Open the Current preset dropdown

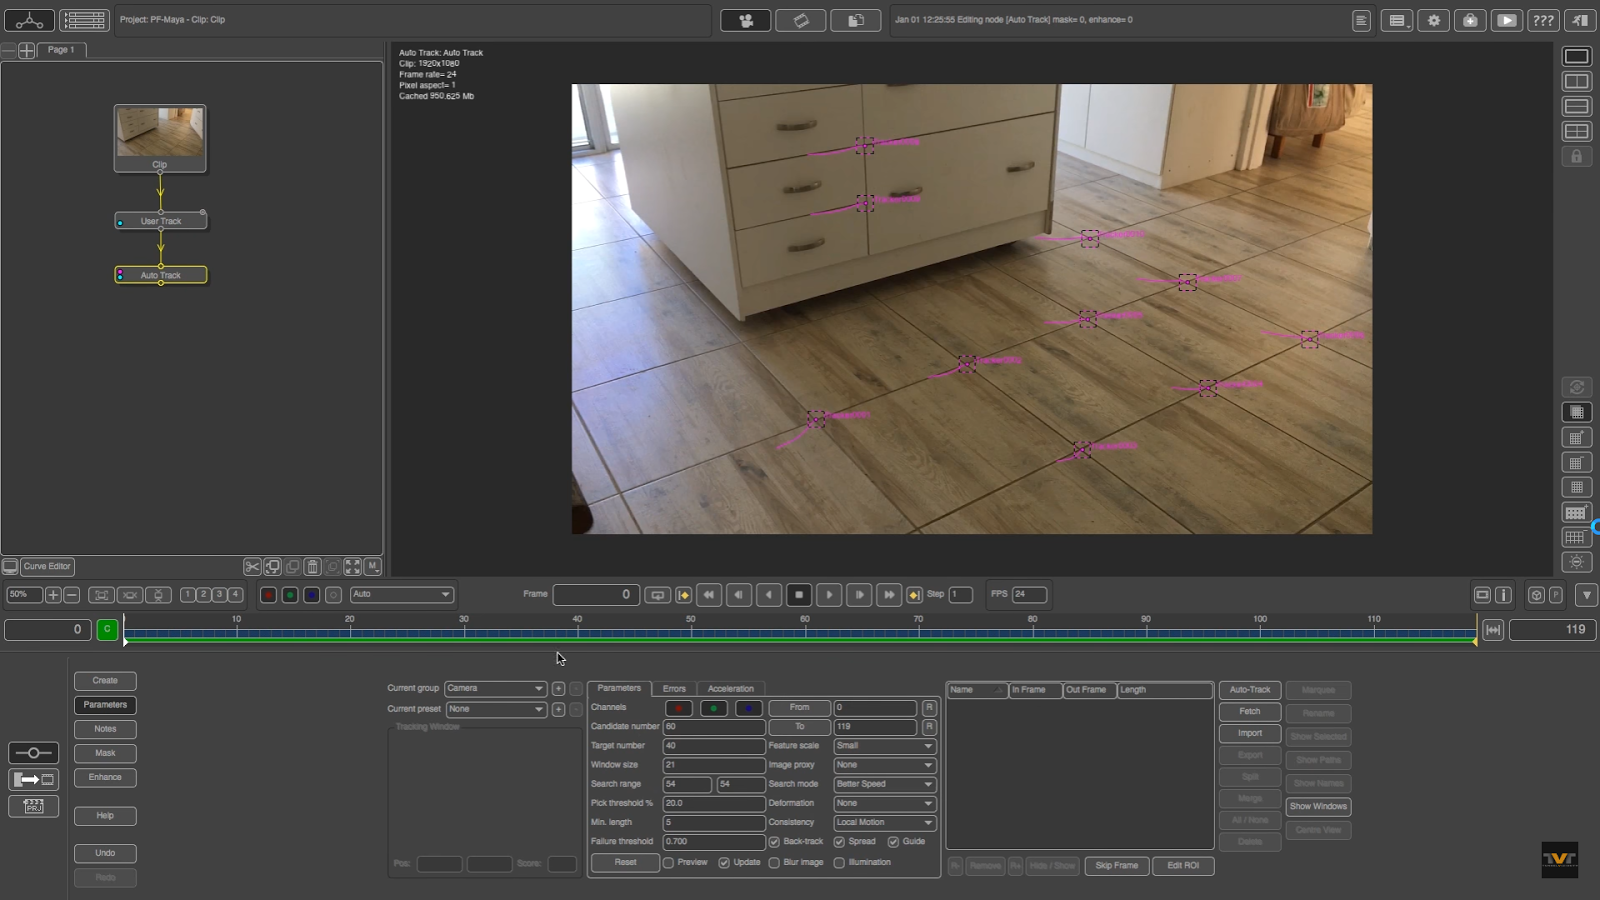coord(495,710)
